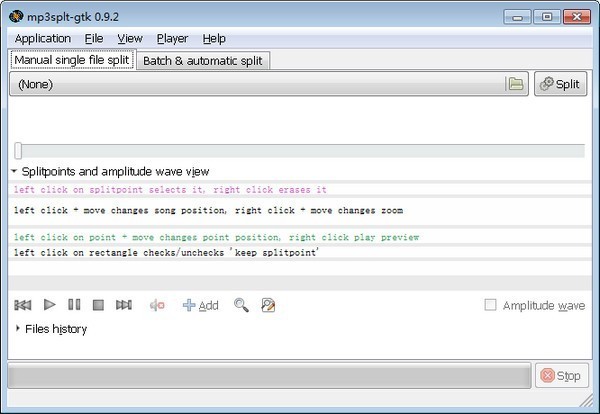600x414 pixels.
Task: Open the folder browse icon for input file
Action: click(x=515, y=84)
